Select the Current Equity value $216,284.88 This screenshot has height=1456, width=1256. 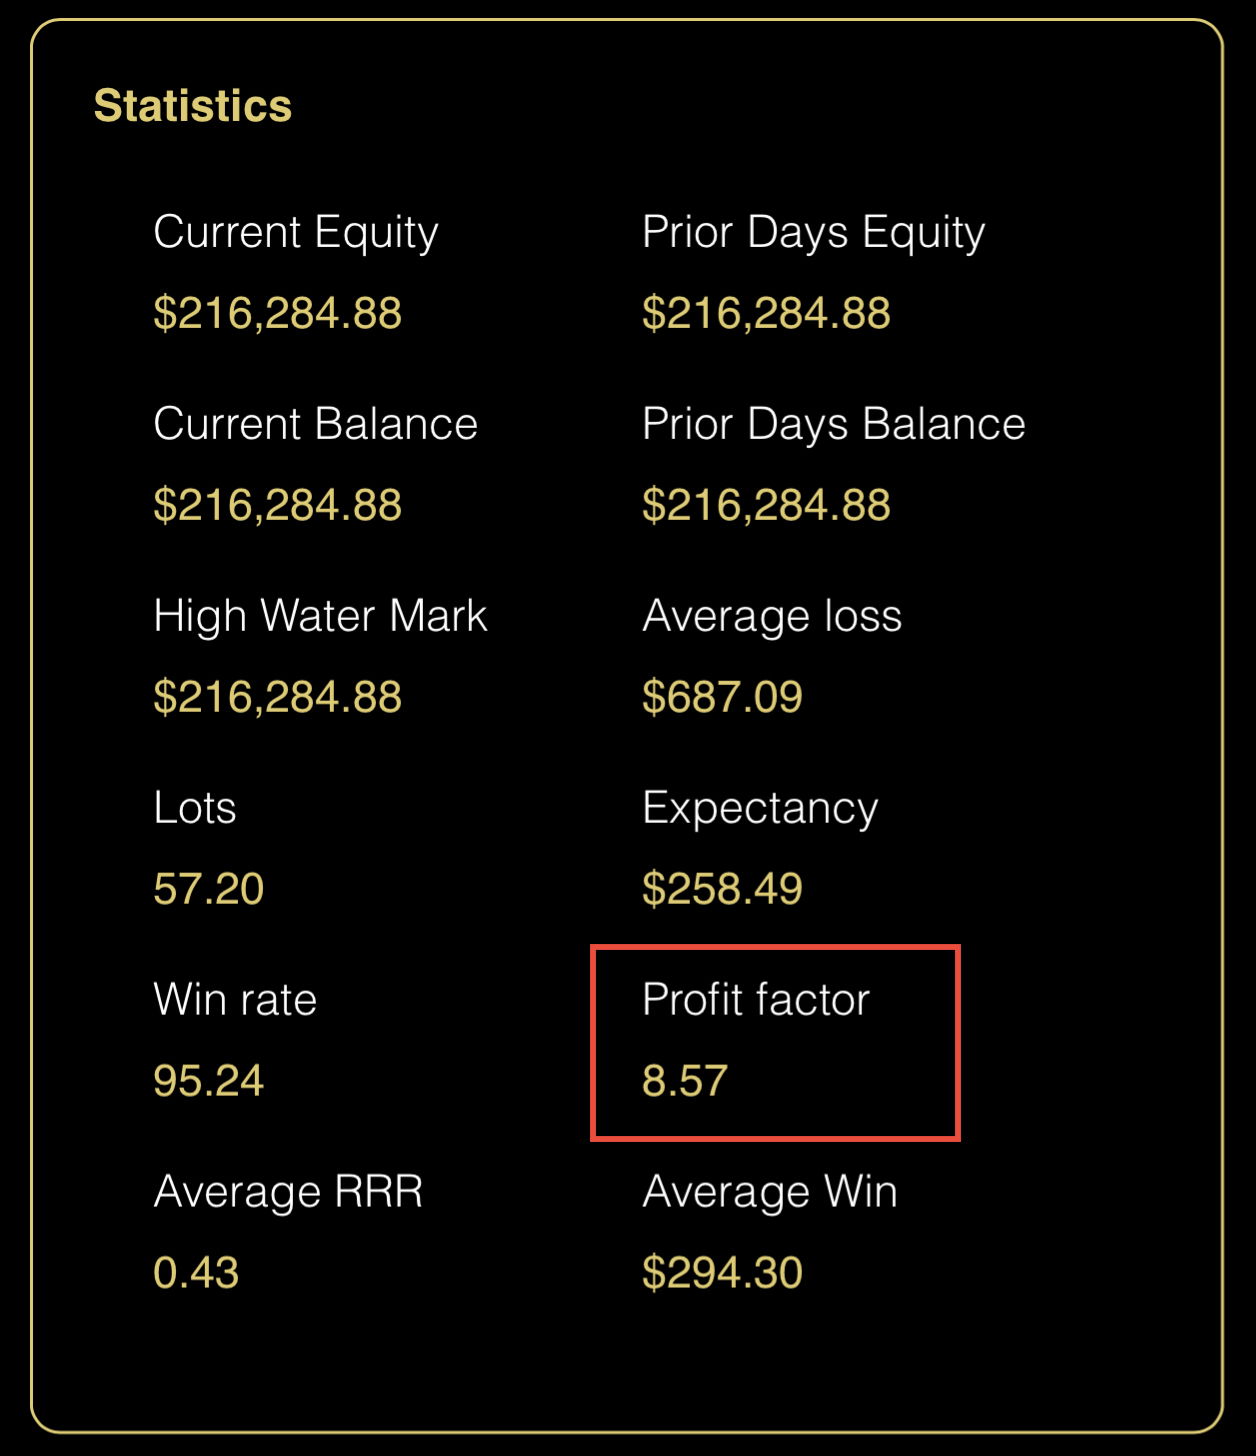(277, 314)
